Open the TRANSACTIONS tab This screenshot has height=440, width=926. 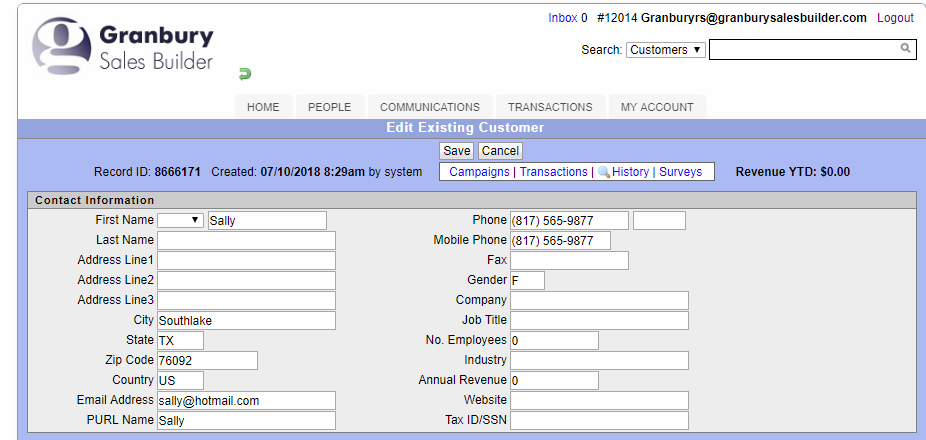[550, 107]
